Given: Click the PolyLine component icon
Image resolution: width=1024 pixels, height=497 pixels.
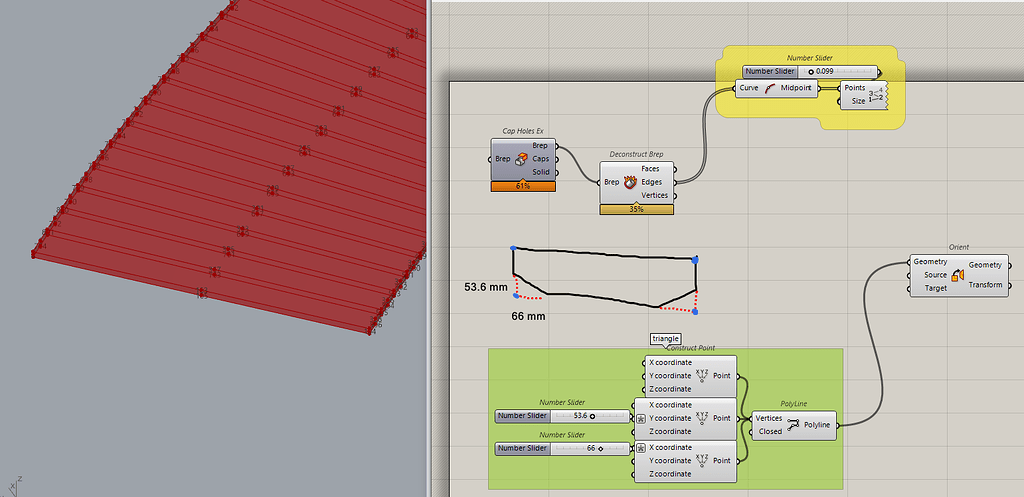Looking at the screenshot, I should point(793,425).
